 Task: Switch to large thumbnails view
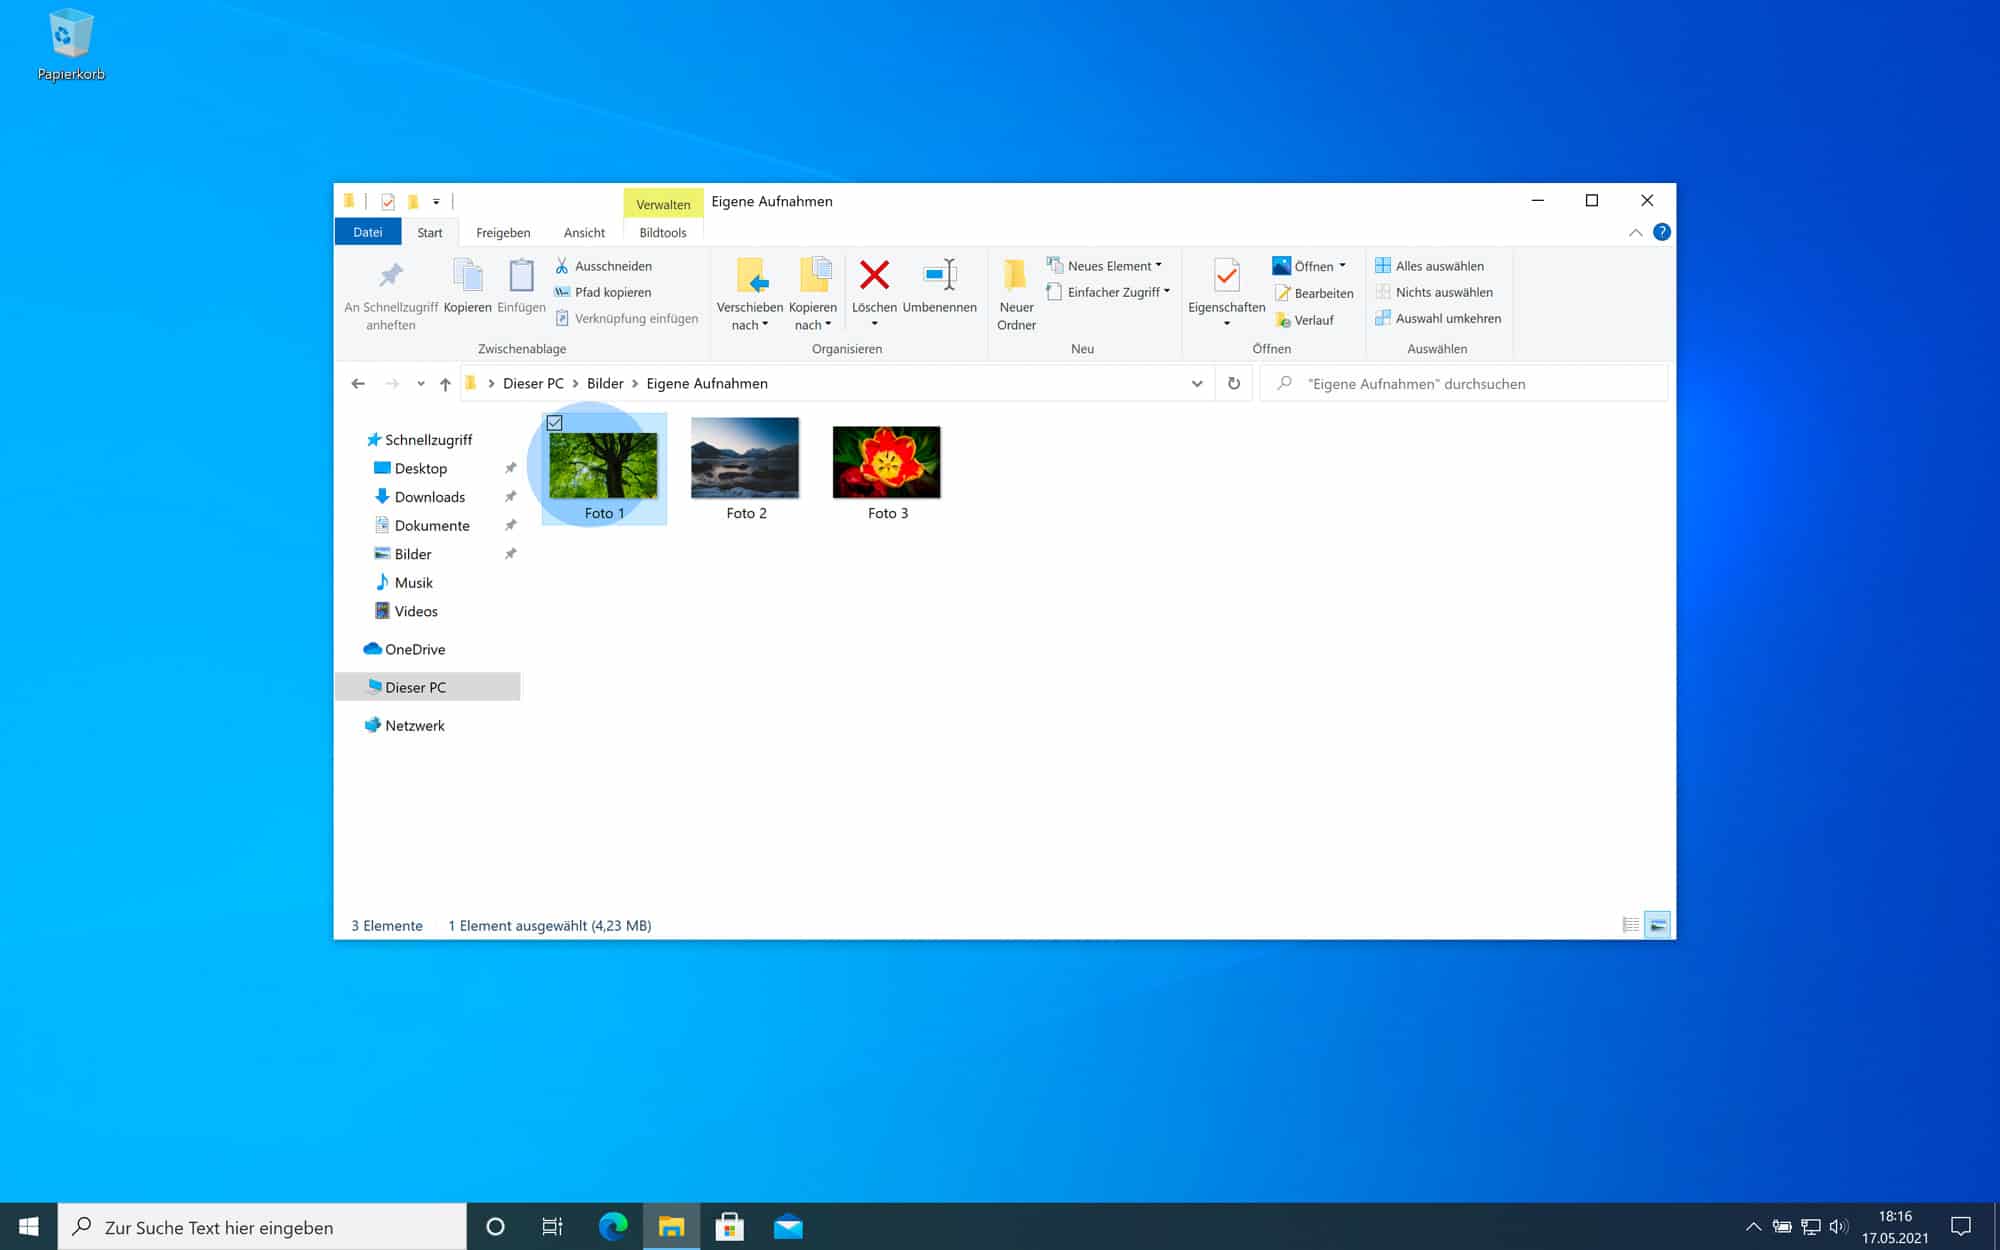tap(1658, 925)
